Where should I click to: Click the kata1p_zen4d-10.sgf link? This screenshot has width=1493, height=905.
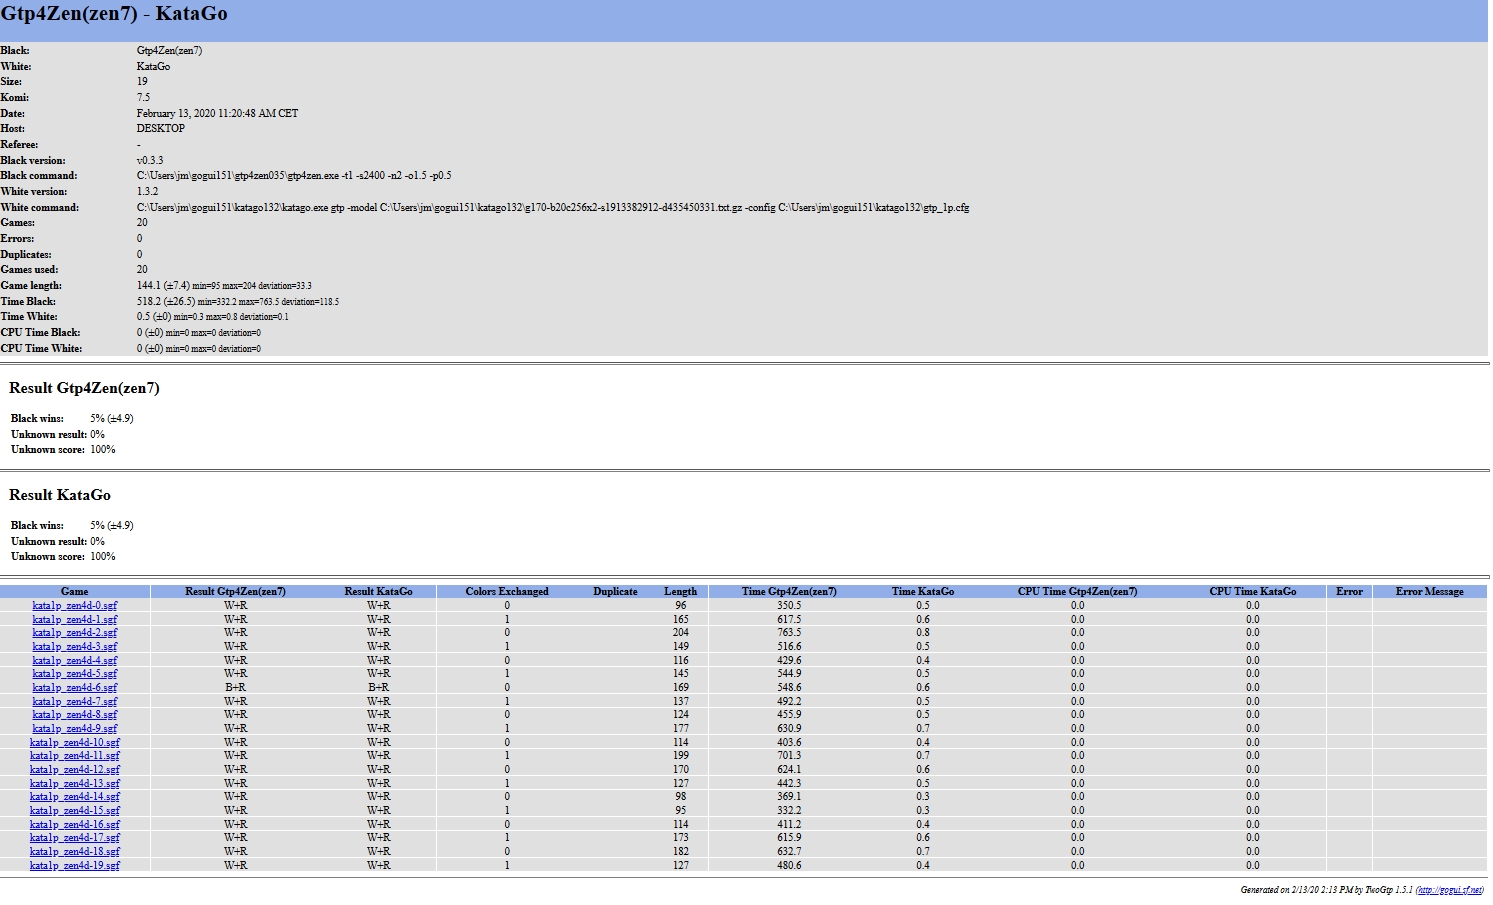74,742
